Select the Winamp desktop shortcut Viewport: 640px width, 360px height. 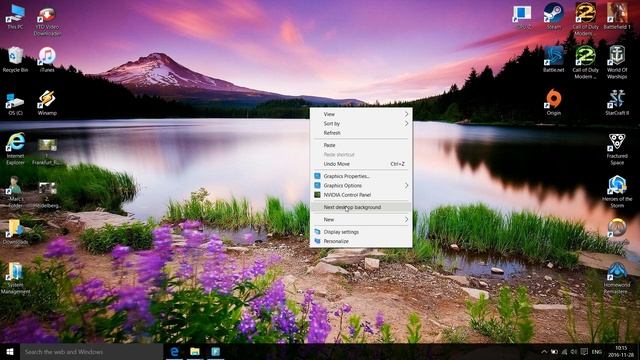pos(47,103)
